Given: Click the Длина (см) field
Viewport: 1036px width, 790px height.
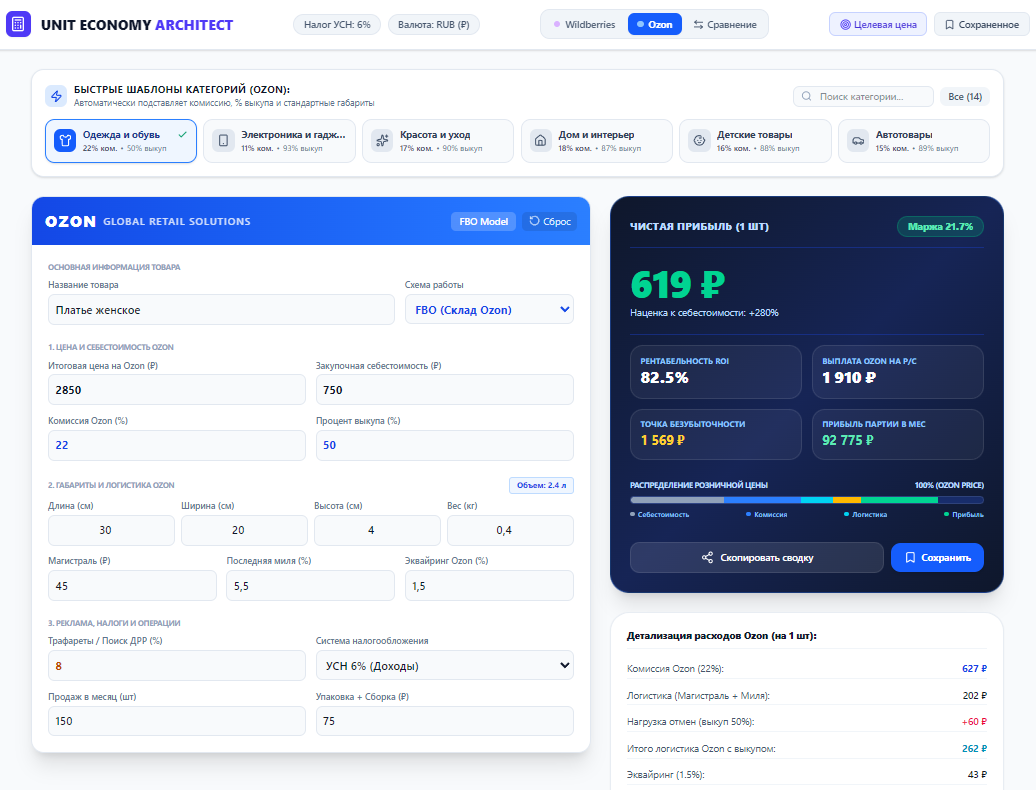Looking at the screenshot, I should point(111,530).
